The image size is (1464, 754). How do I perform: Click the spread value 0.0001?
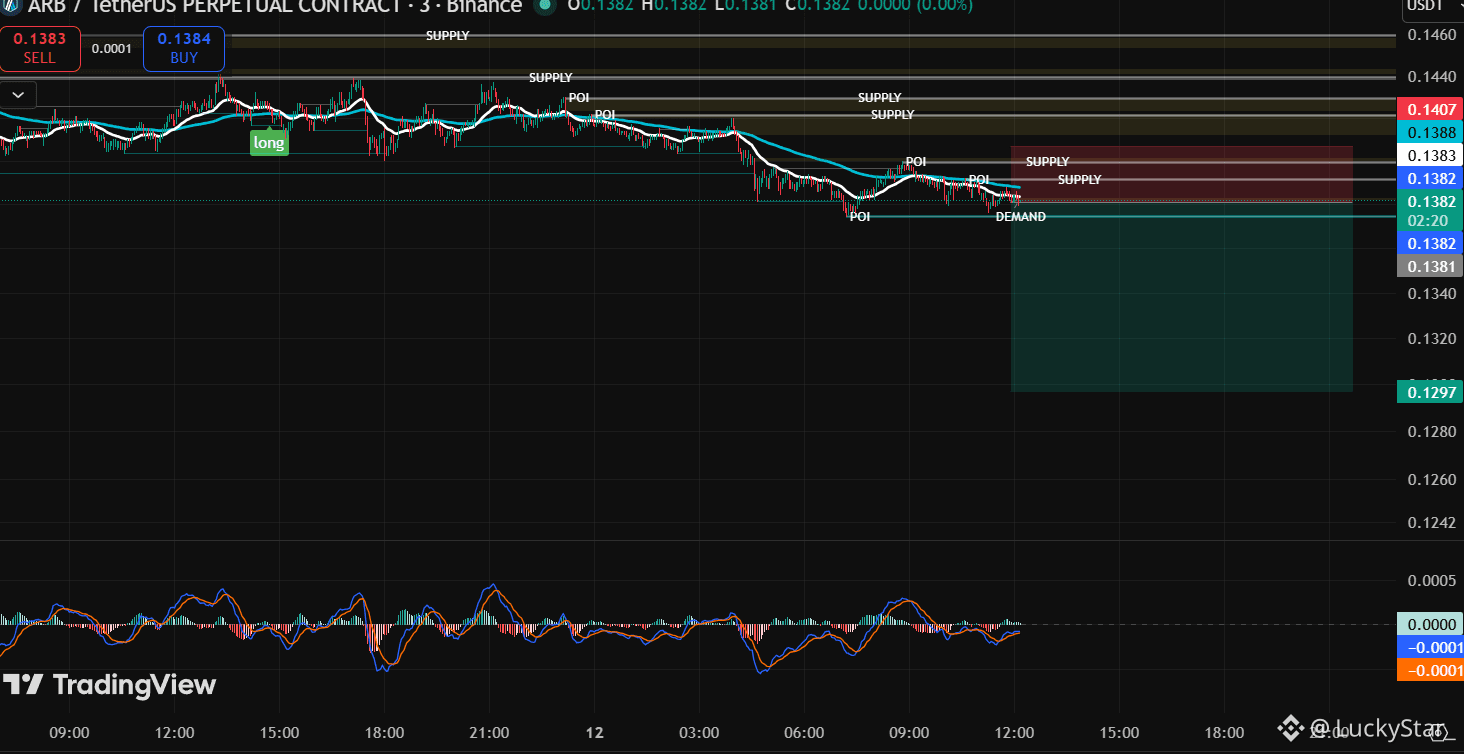tap(111, 48)
